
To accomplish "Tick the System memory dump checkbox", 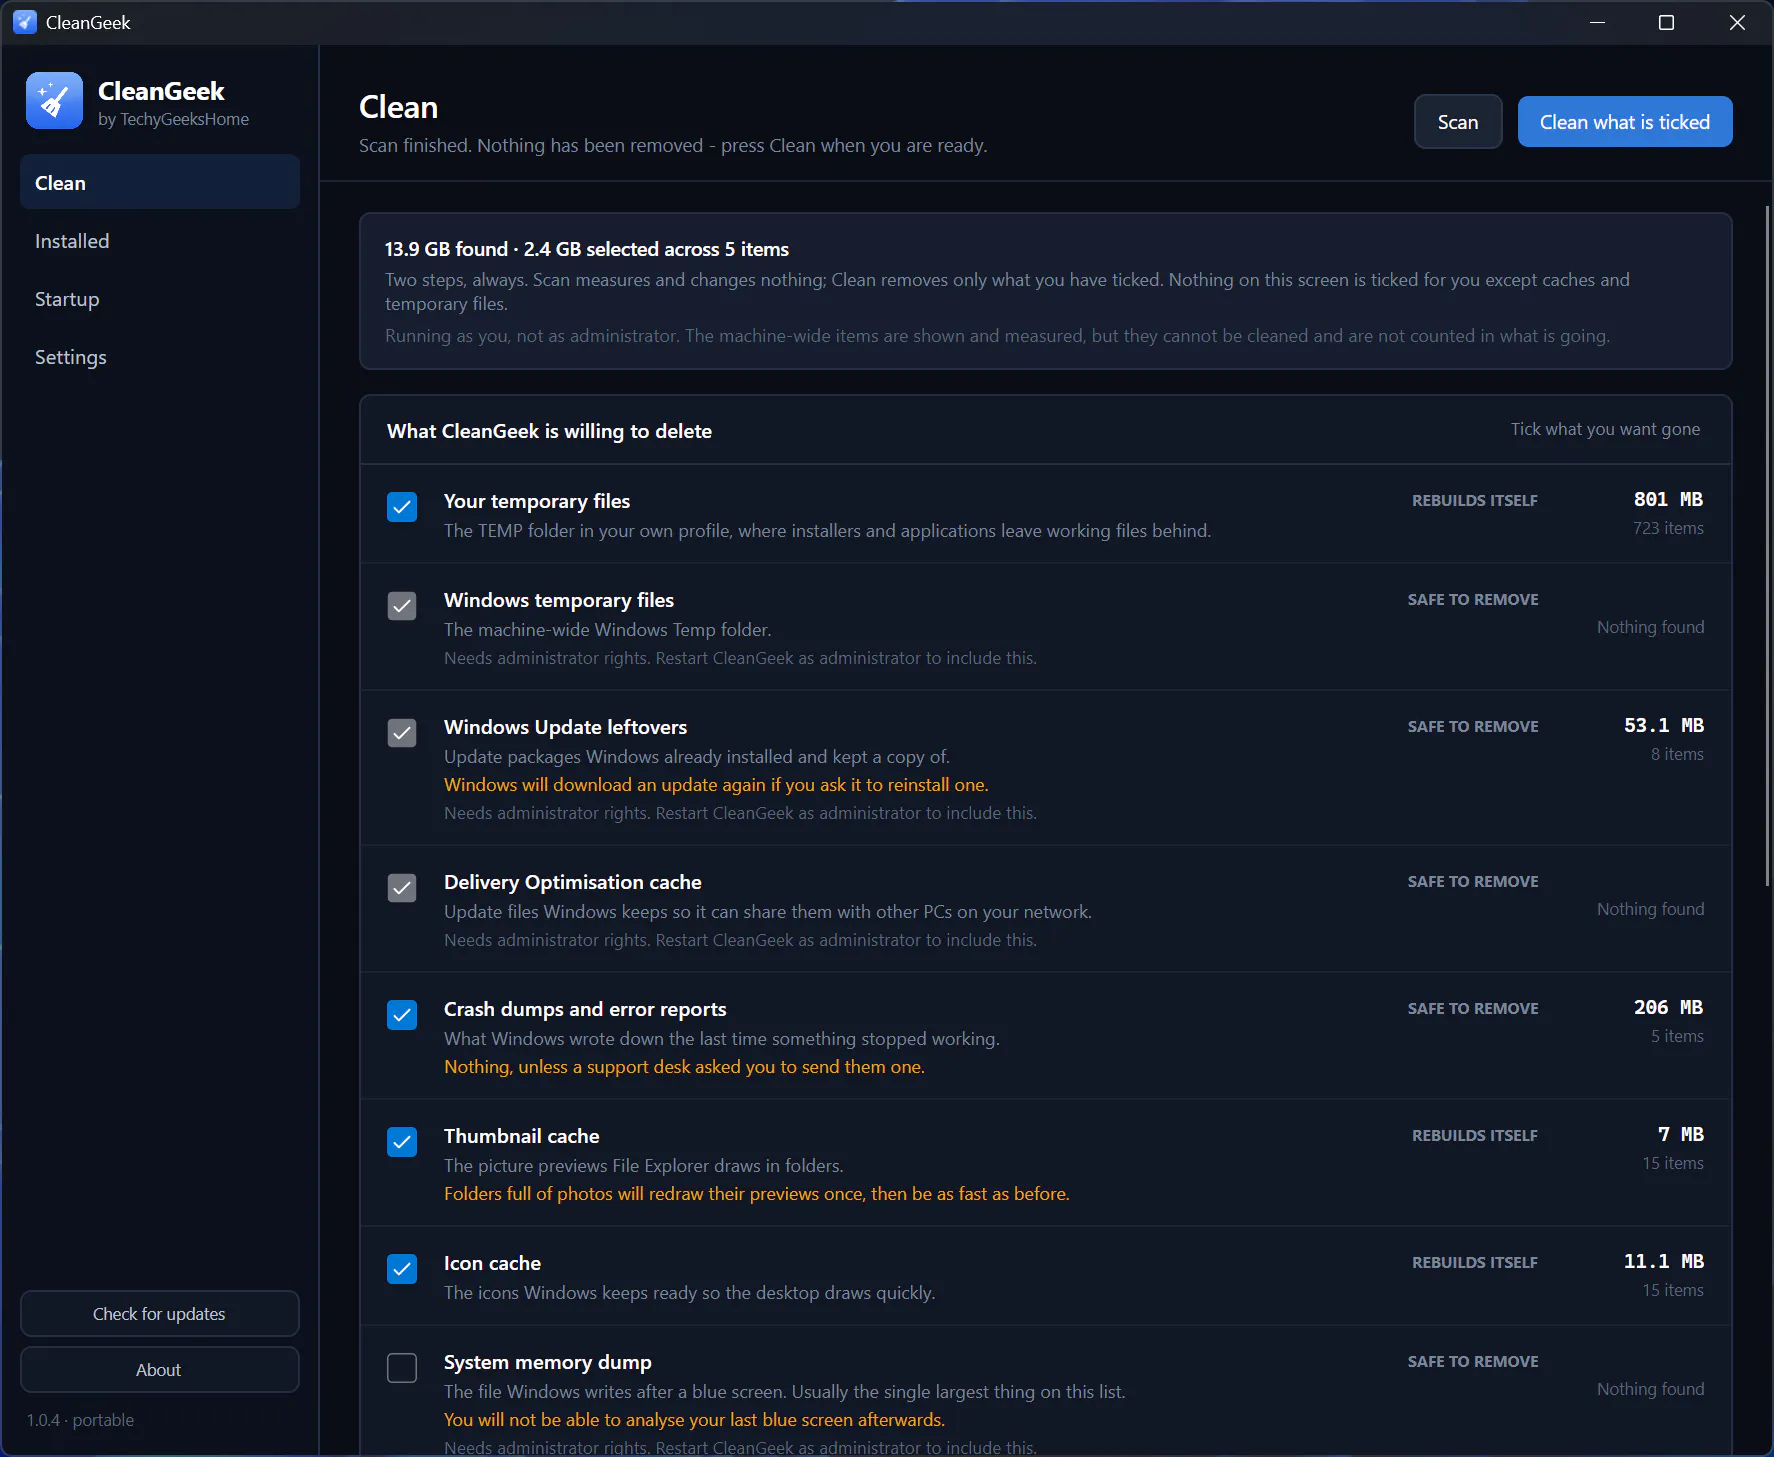I will [x=402, y=1368].
